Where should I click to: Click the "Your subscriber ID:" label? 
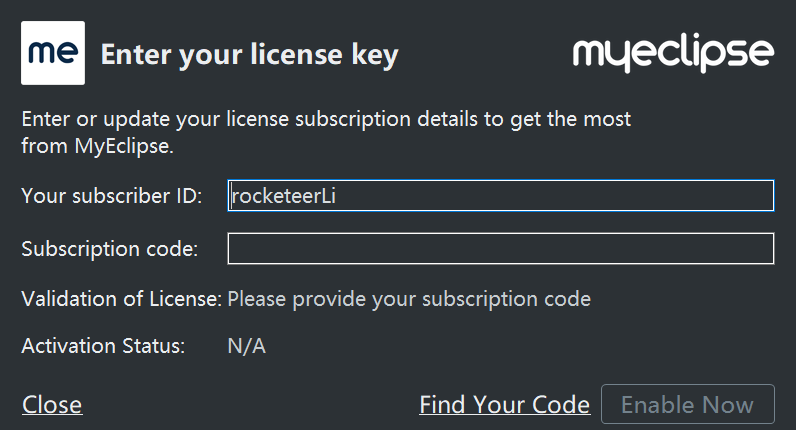tap(112, 195)
